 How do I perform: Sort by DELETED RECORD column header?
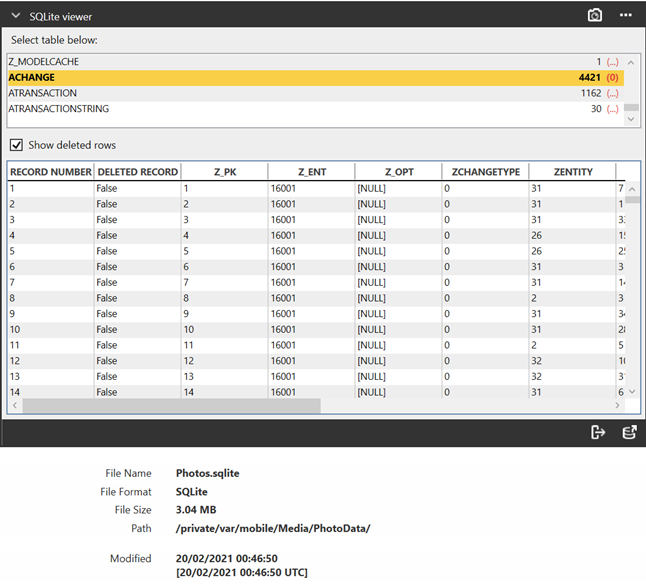tap(137, 172)
